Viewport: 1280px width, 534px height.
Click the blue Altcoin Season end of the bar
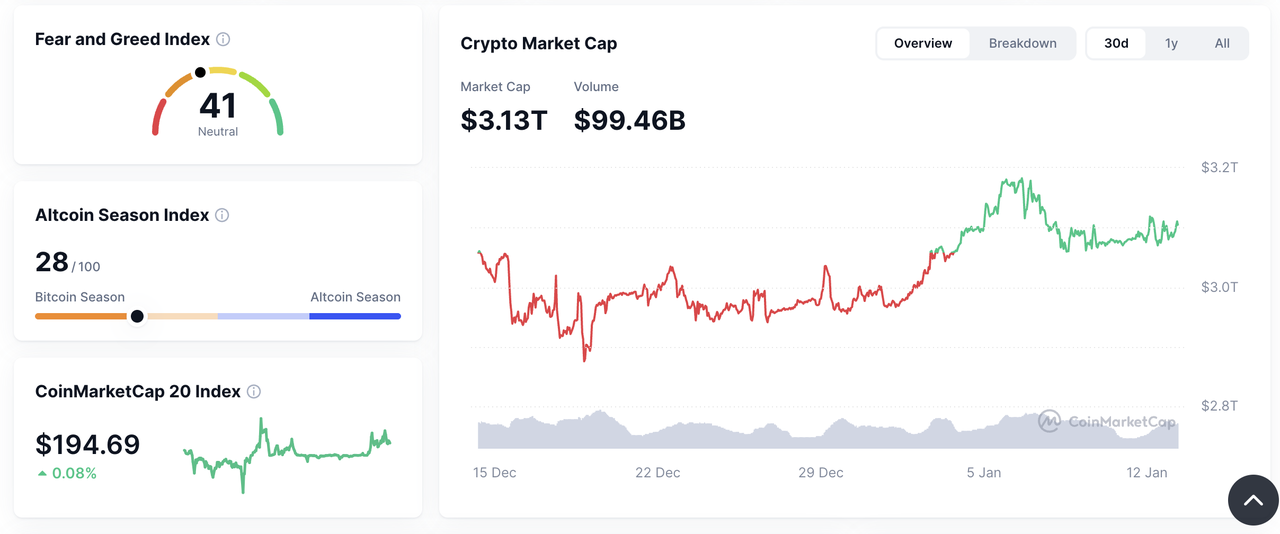pyautogui.click(x=355, y=316)
